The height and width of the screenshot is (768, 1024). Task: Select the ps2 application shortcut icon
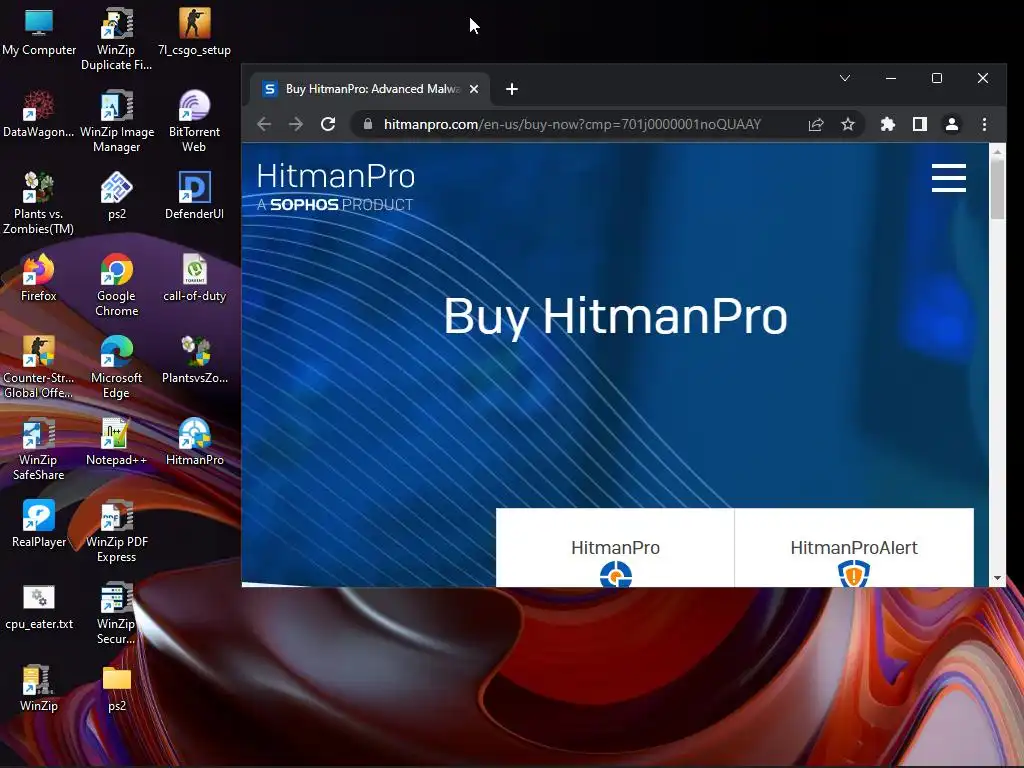116,196
